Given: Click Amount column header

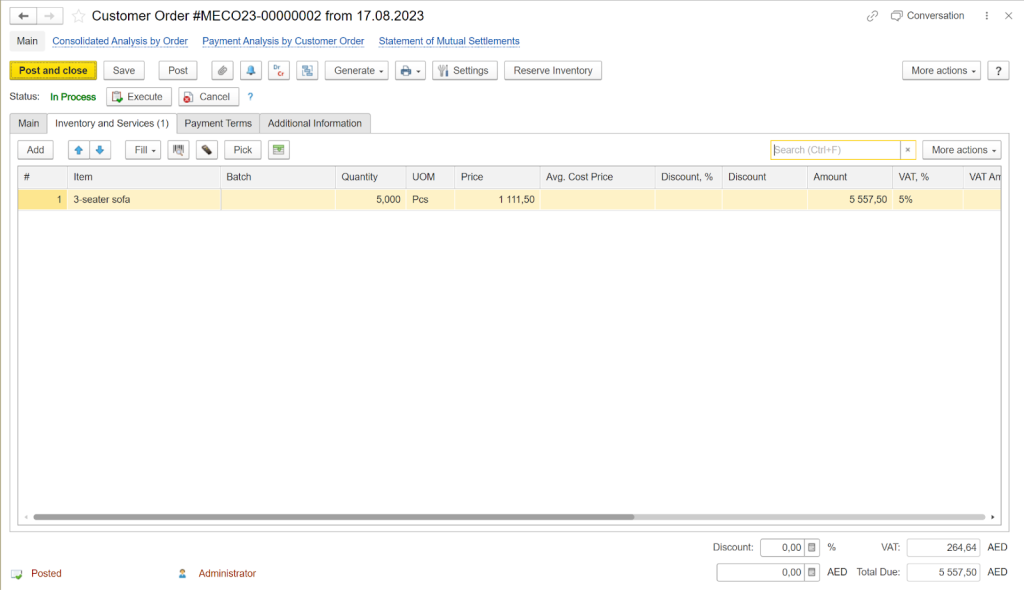Looking at the screenshot, I should pyautogui.click(x=850, y=177).
